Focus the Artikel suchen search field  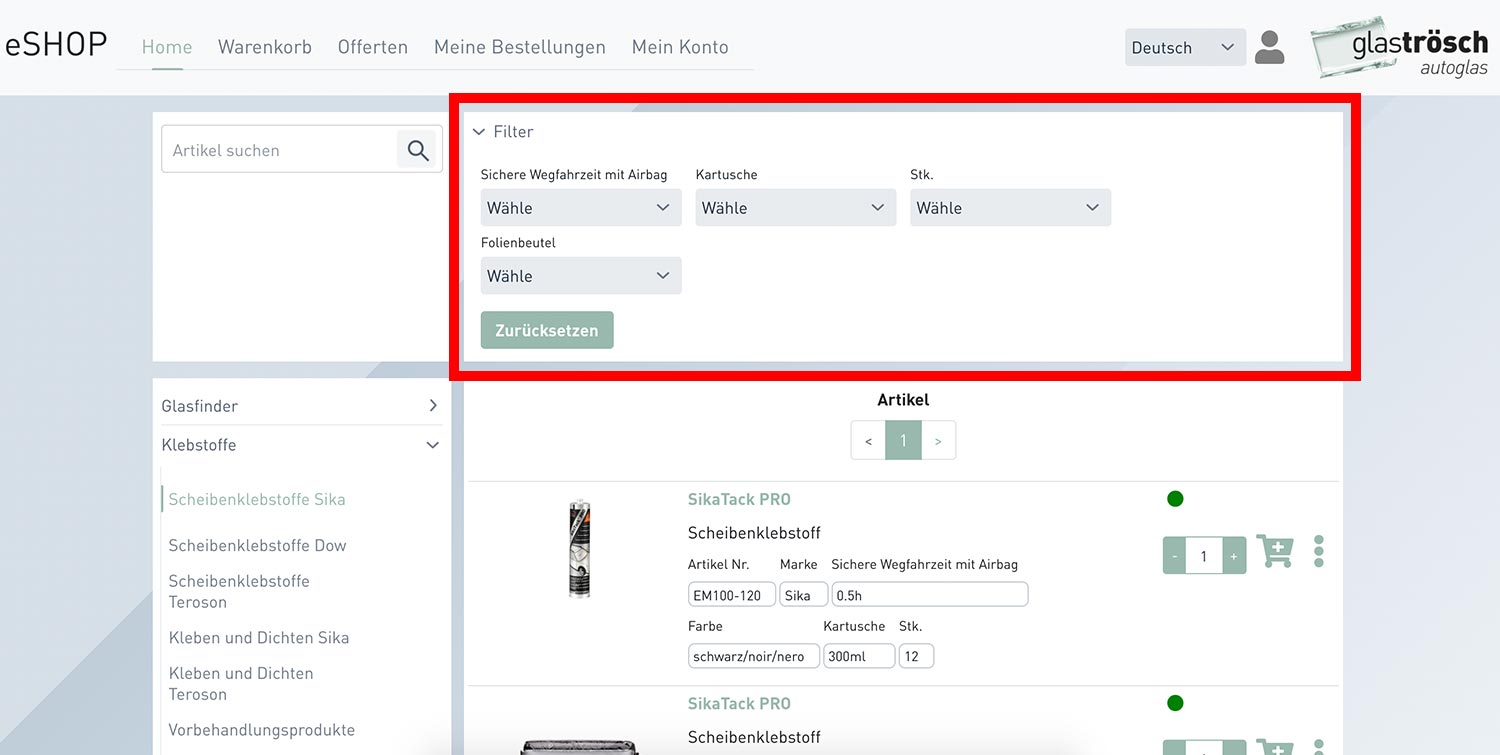click(x=280, y=151)
